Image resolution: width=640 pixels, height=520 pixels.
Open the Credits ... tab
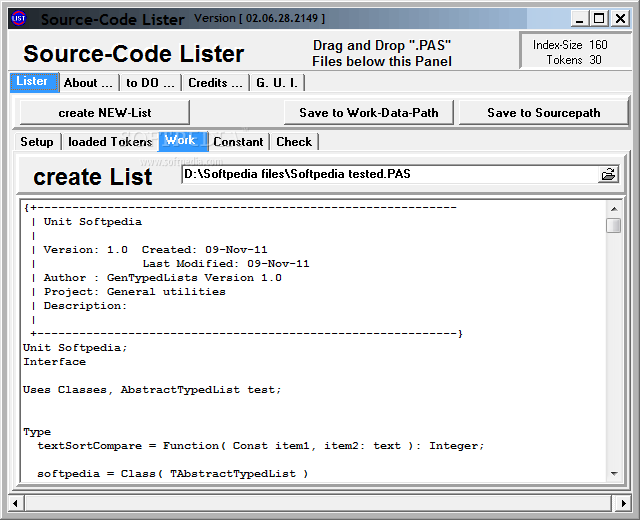(x=216, y=83)
